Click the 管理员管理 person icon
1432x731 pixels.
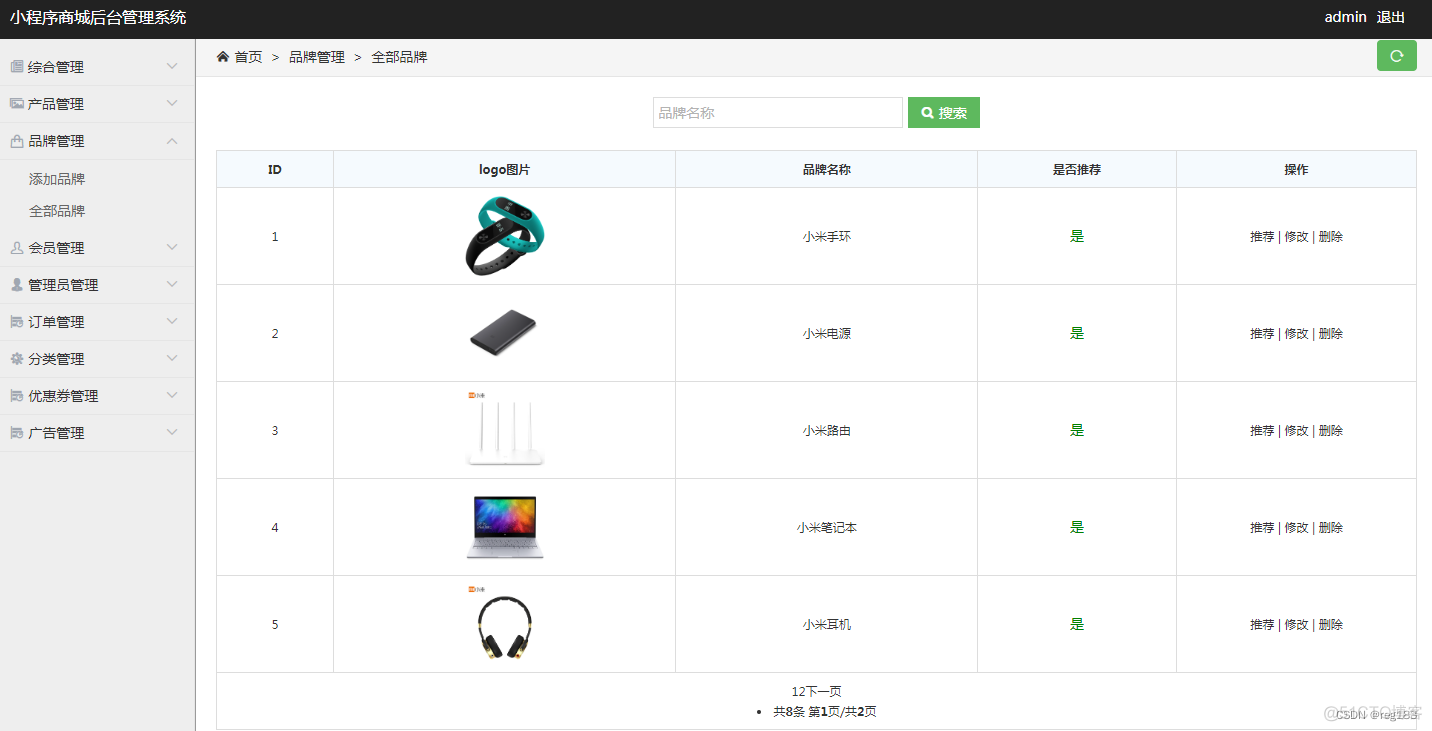[17, 284]
